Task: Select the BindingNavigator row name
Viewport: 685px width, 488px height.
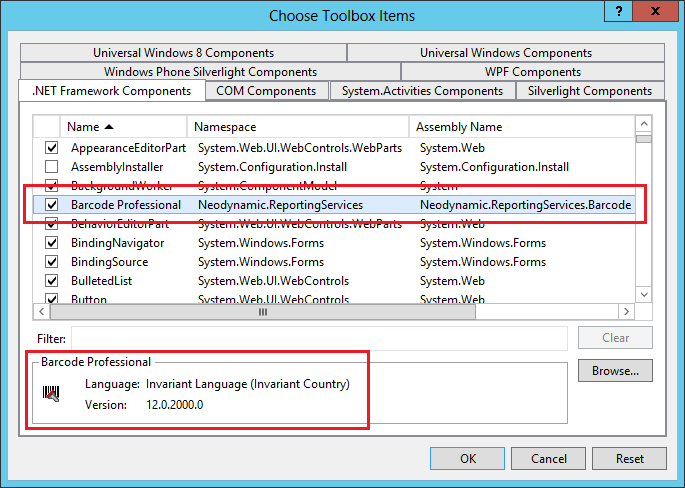Action: coord(118,243)
